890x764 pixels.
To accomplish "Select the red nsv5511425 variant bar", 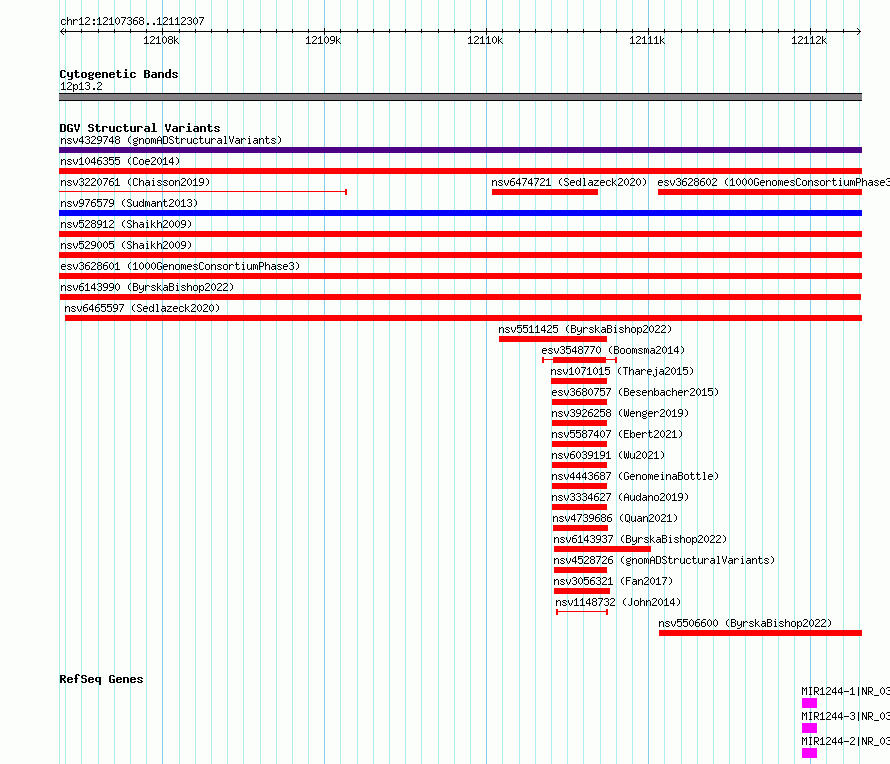I will point(553,339).
